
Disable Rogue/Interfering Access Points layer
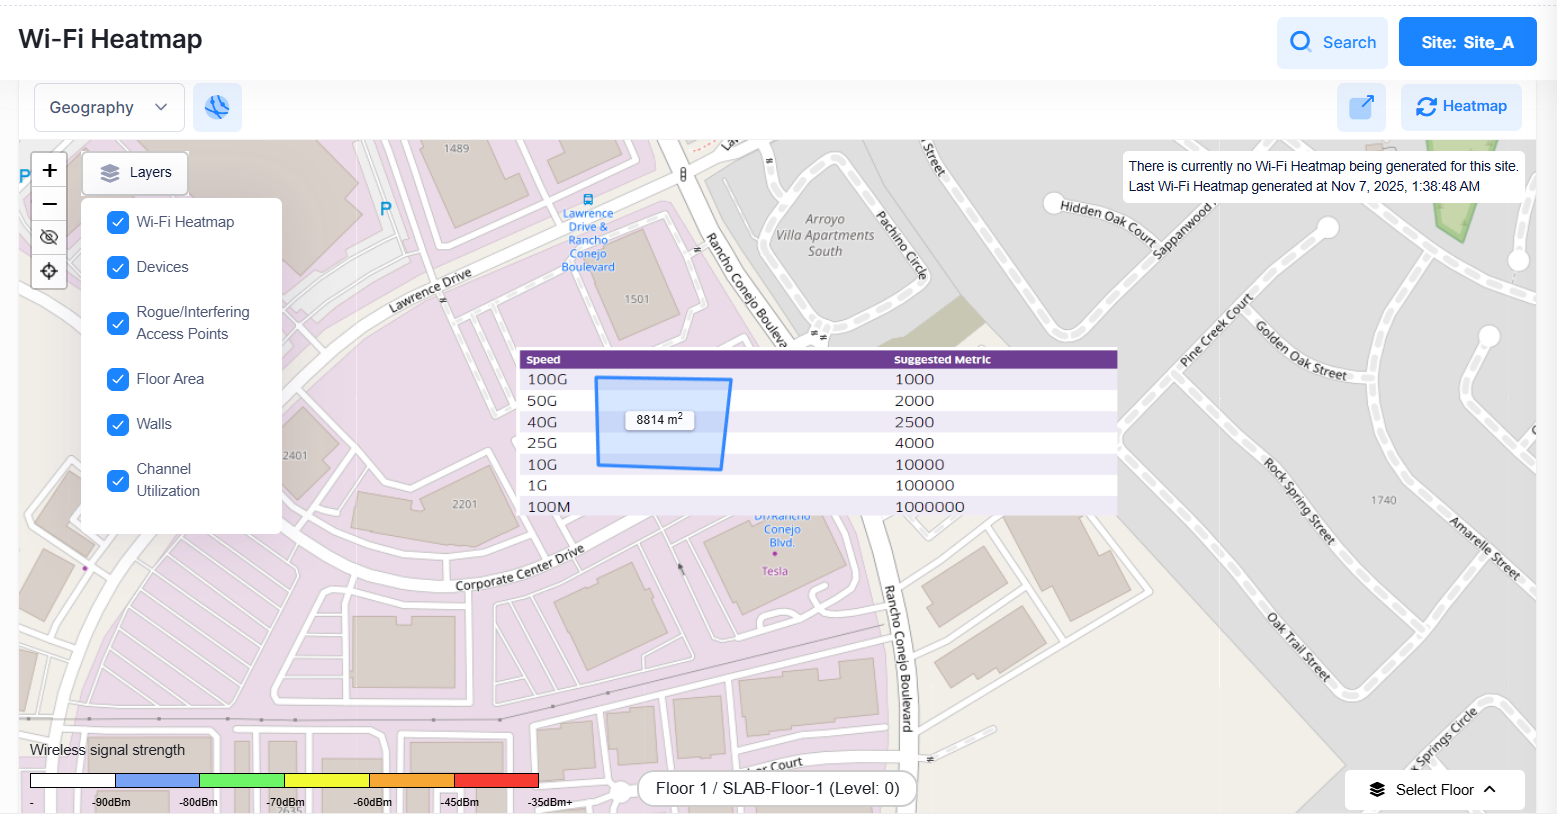118,323
